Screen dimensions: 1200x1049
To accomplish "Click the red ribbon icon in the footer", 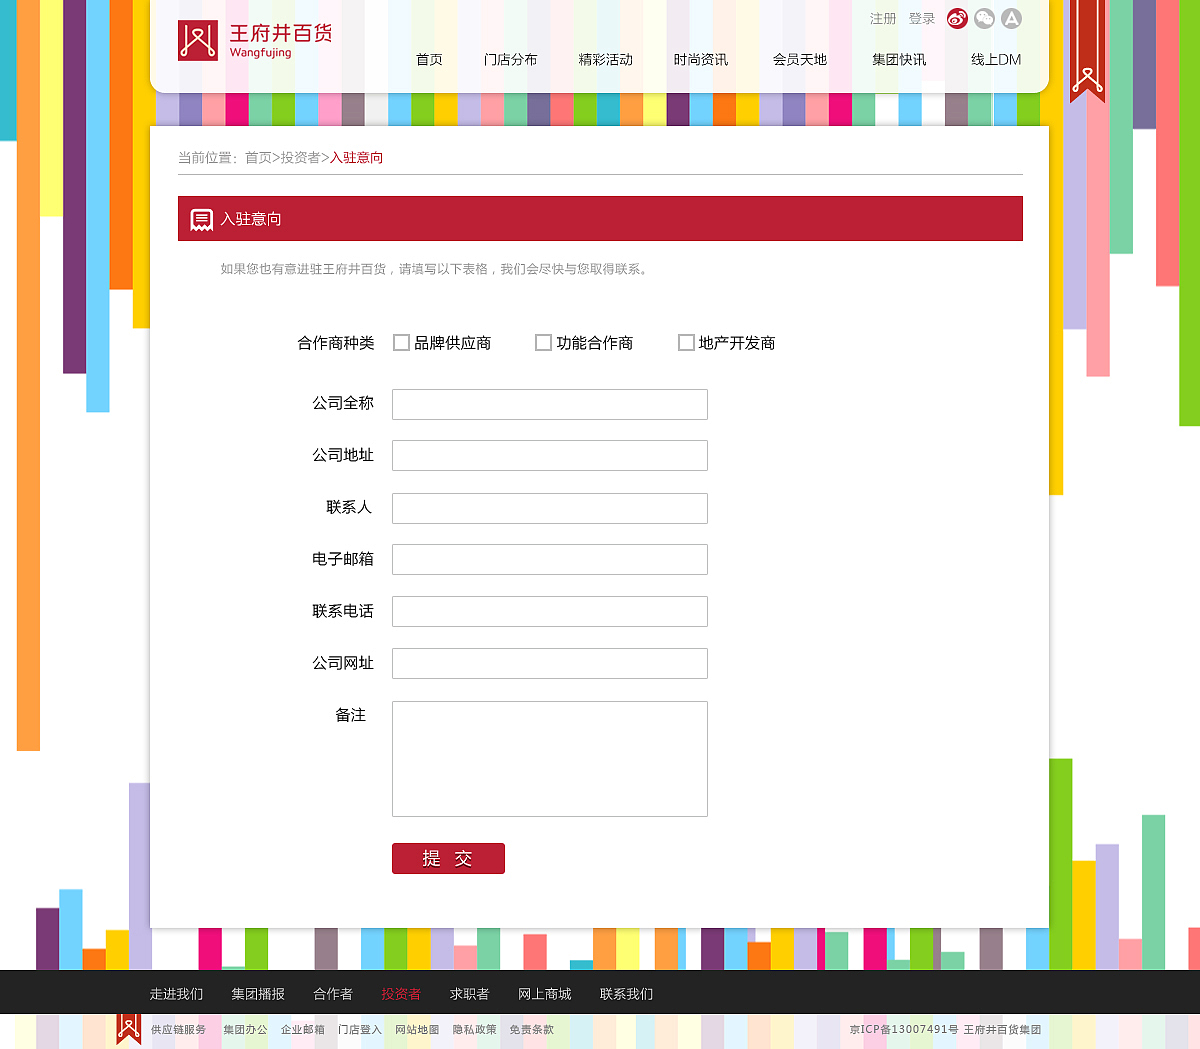I will coord(128,1029).
